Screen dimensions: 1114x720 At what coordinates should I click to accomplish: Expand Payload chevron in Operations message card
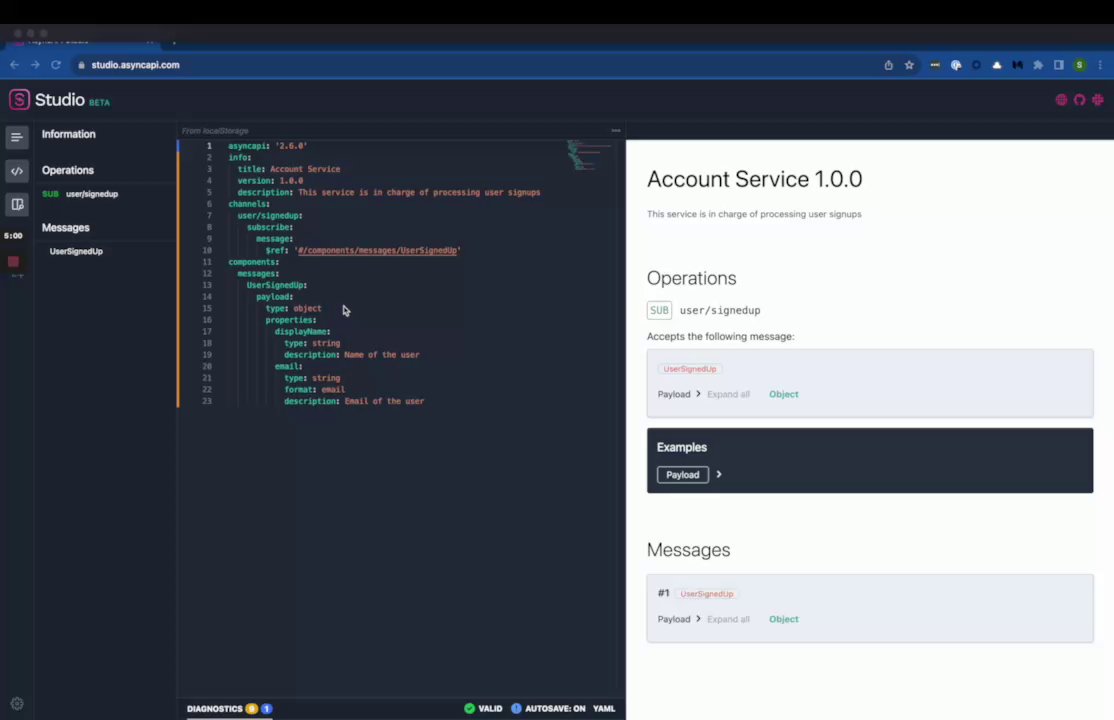[x=698, y=394]
